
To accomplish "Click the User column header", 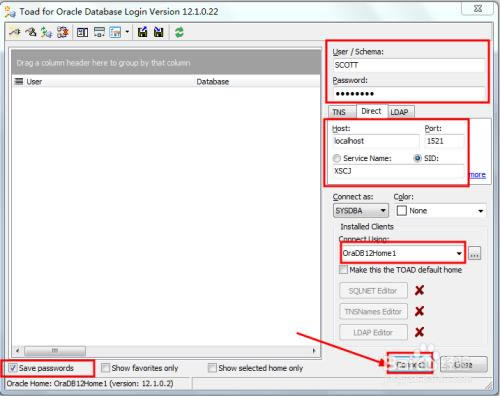I will [103, 81].
